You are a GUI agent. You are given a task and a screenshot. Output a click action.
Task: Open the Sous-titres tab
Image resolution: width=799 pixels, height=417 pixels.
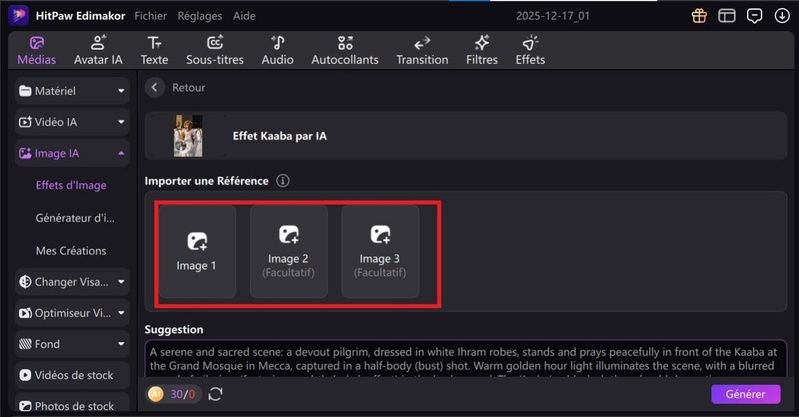[215, 50]
